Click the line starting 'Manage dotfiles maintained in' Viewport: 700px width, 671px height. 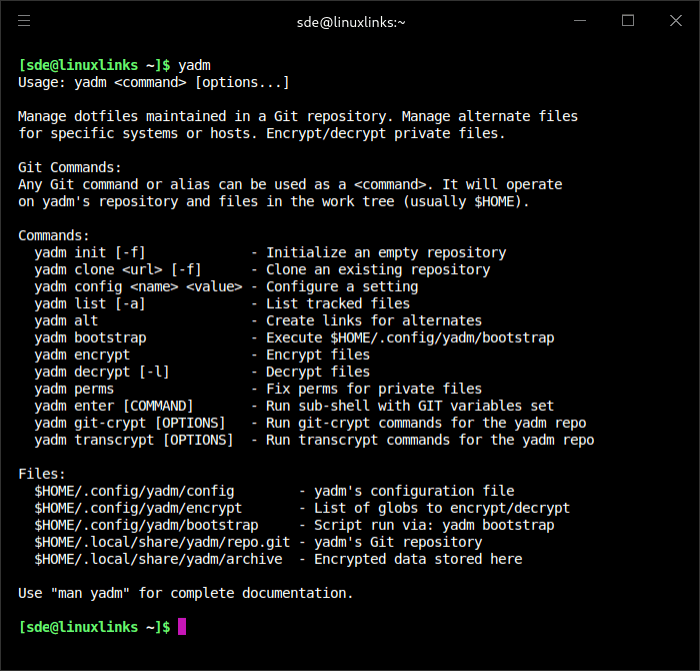pos(298,117)
